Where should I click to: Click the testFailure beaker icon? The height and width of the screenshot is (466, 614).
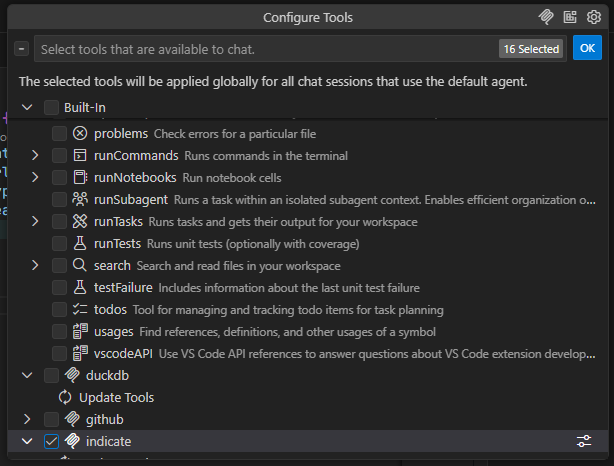coord(80,287)
